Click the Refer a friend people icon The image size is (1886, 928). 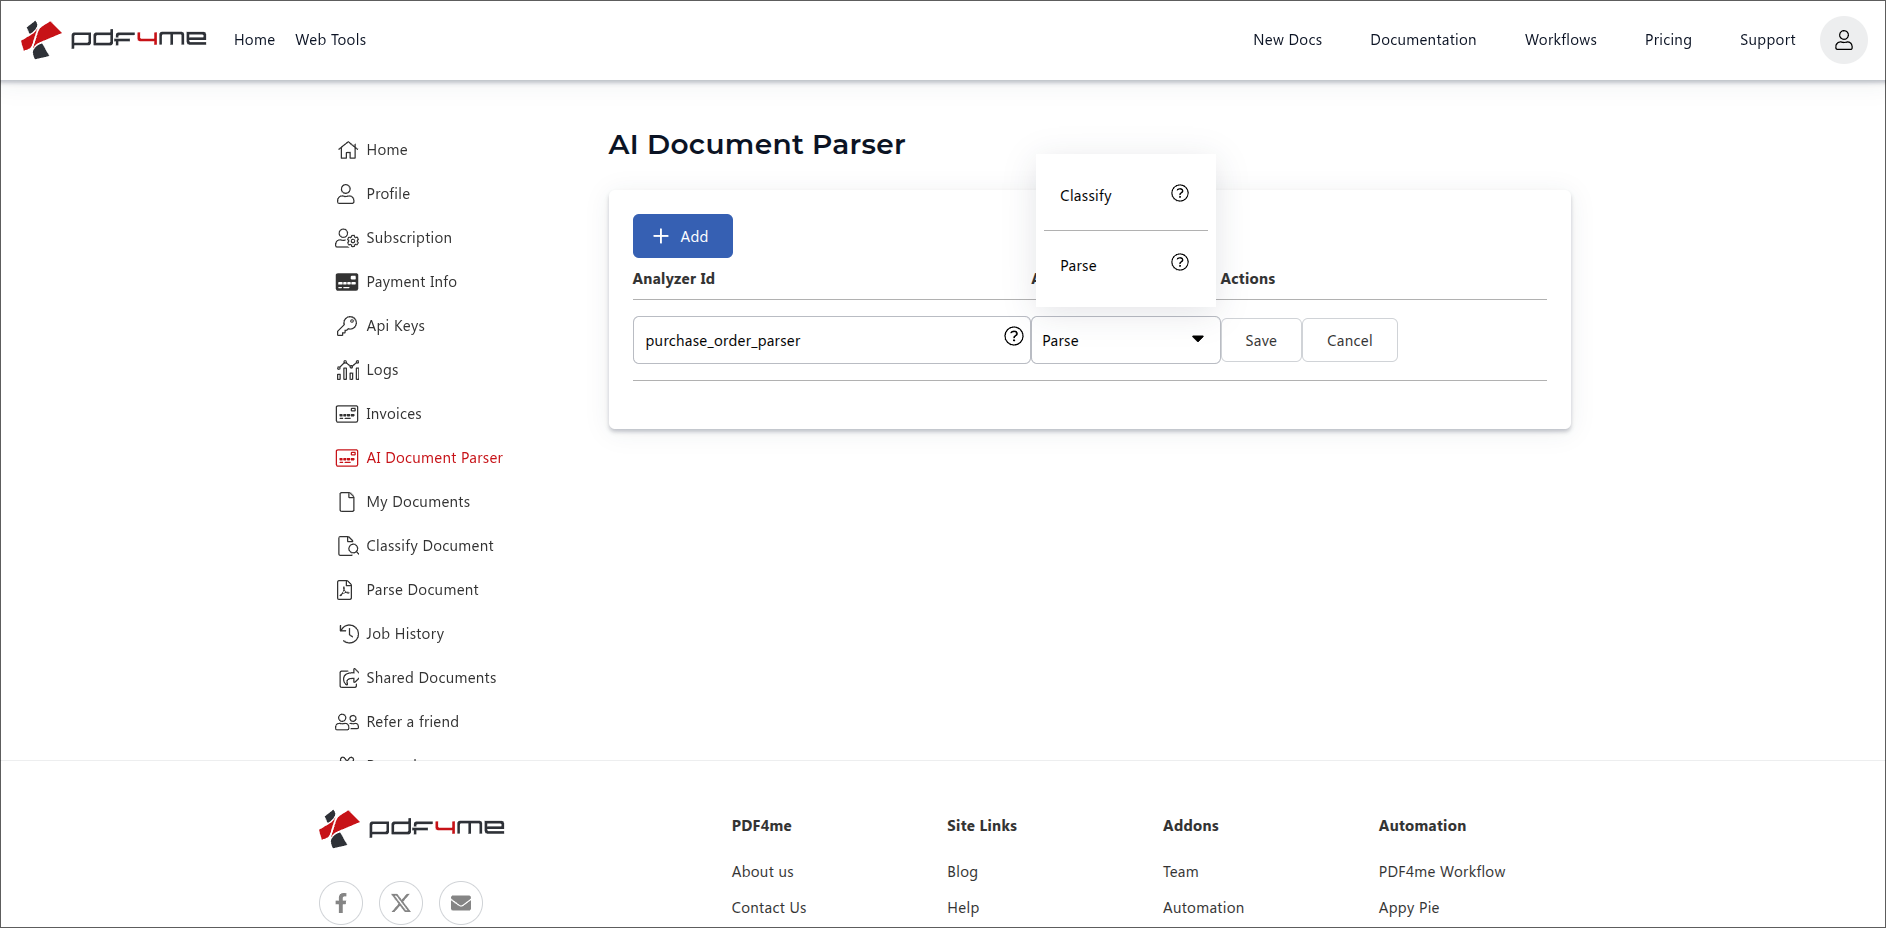(347, 722)
